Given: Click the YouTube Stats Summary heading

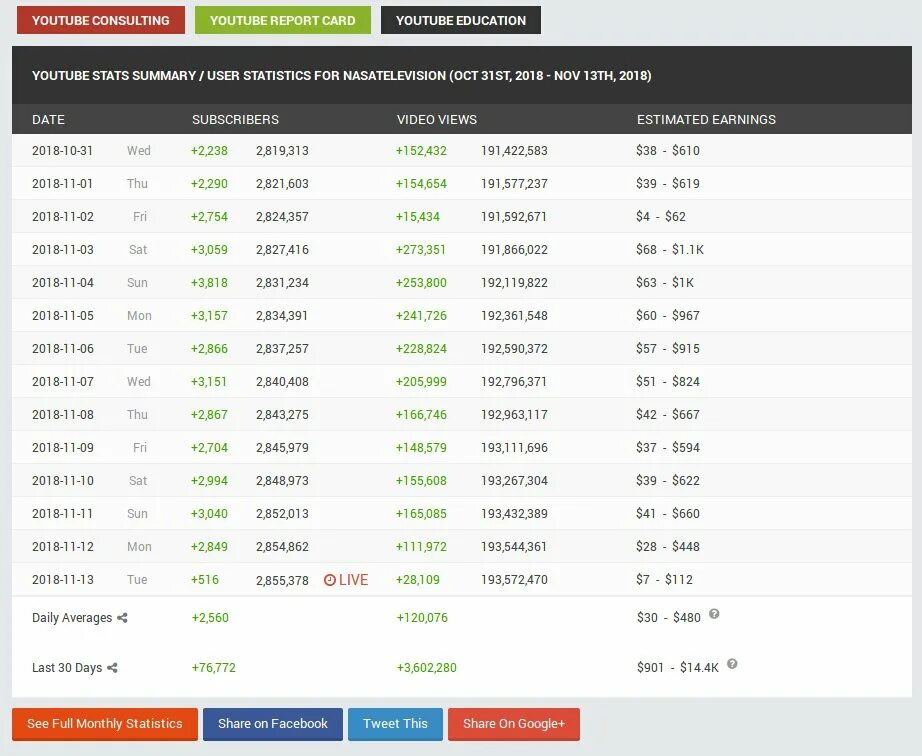Looking at the screenshot, I should tap(342, 76).
